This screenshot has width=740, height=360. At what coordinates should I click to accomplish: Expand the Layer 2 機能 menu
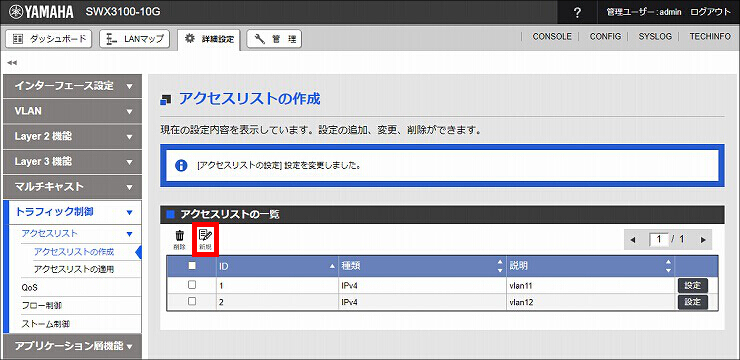pos(72,136)
